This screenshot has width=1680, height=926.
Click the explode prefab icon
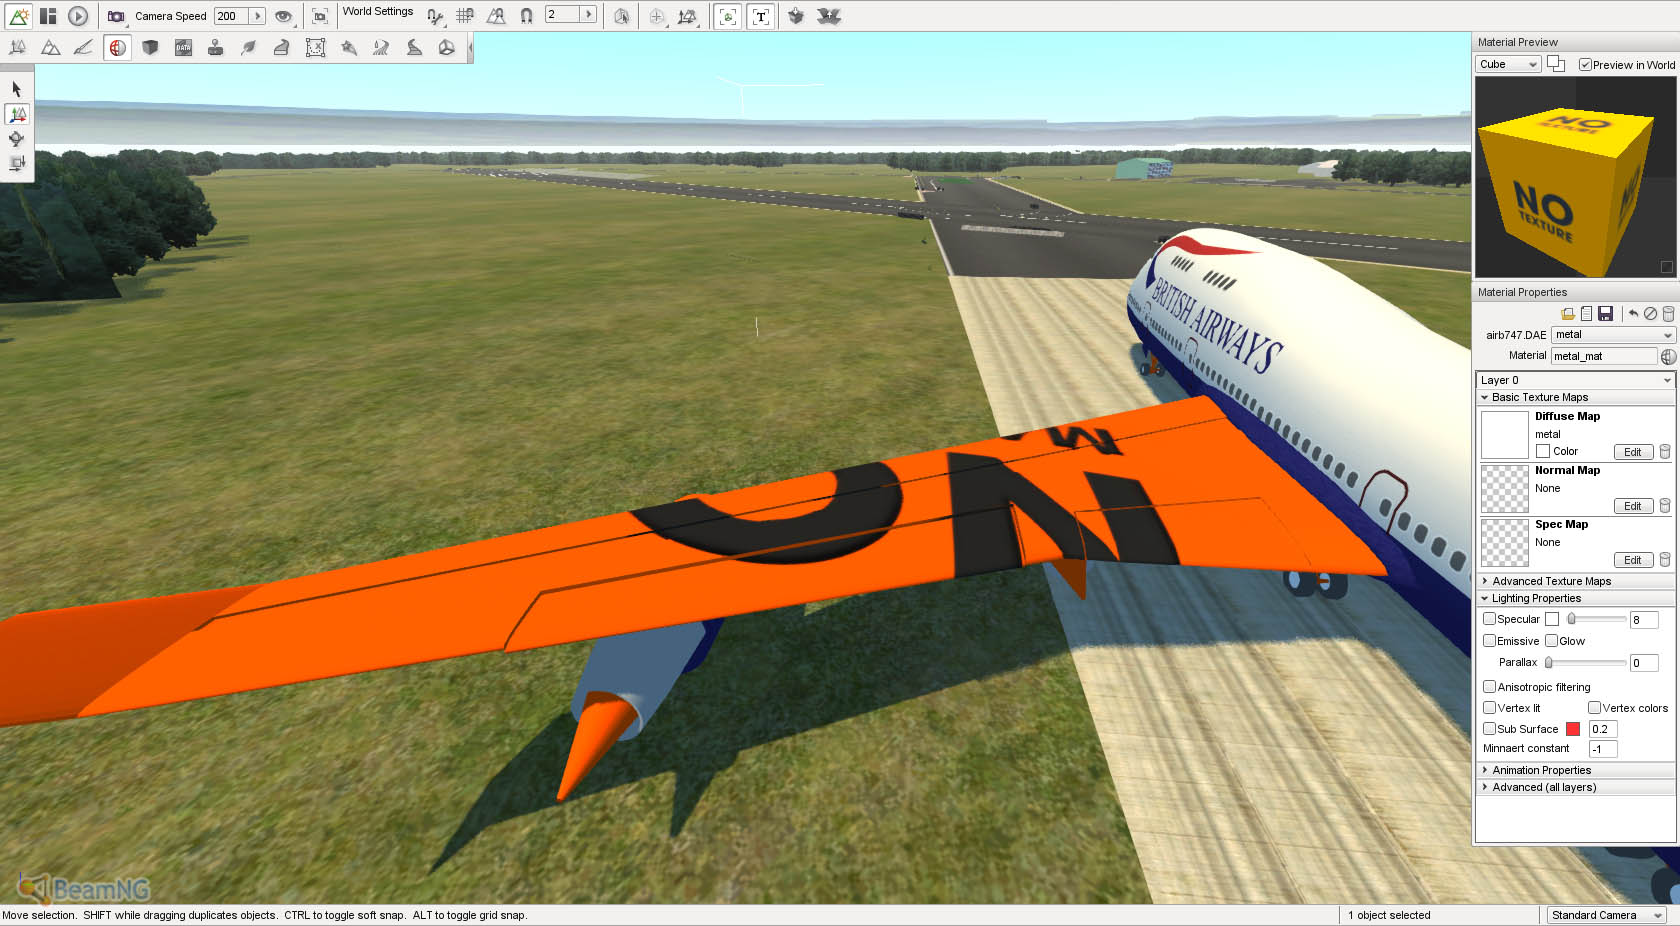(x=829, y=16)
